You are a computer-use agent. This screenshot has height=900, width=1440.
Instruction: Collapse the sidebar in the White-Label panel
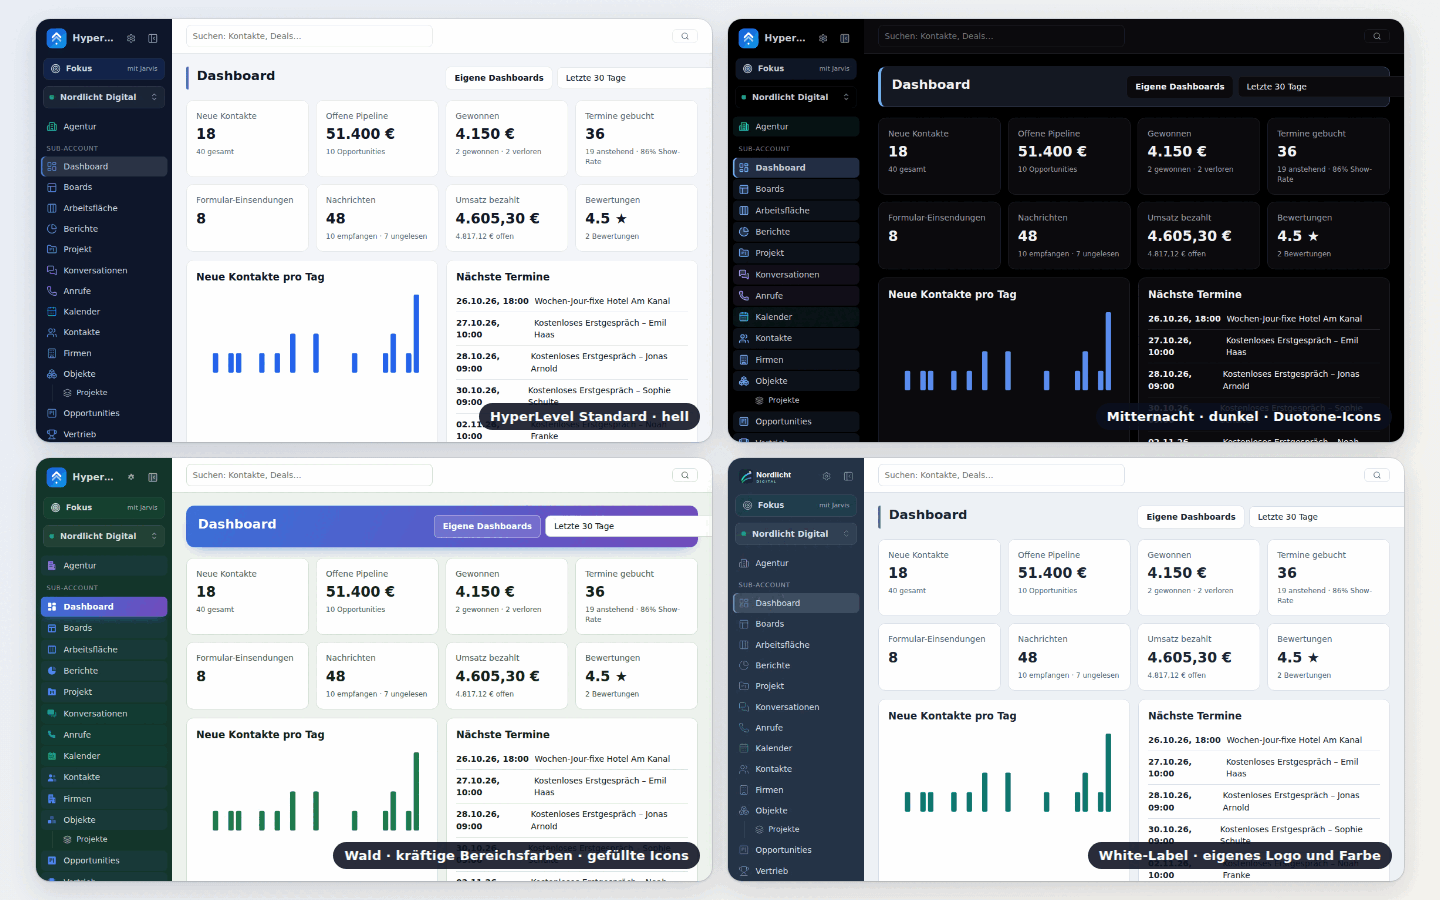coord(848,476)
